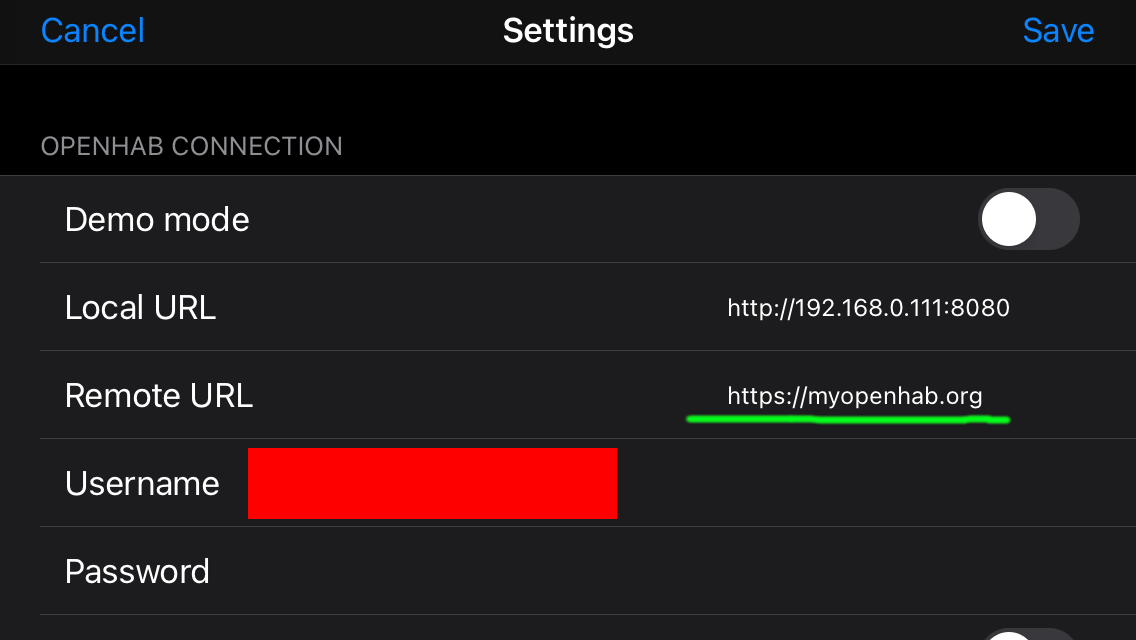Tap the Username row label

142,483
